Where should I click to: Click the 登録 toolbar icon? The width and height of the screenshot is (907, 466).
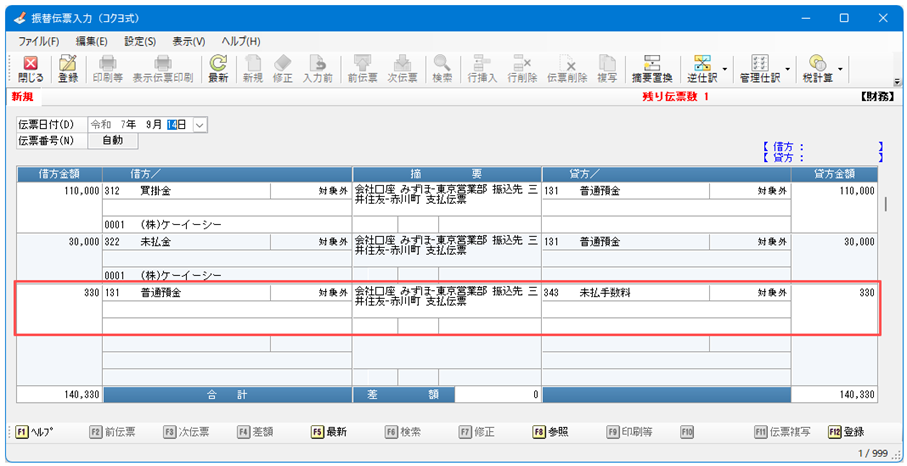[68, 68]
